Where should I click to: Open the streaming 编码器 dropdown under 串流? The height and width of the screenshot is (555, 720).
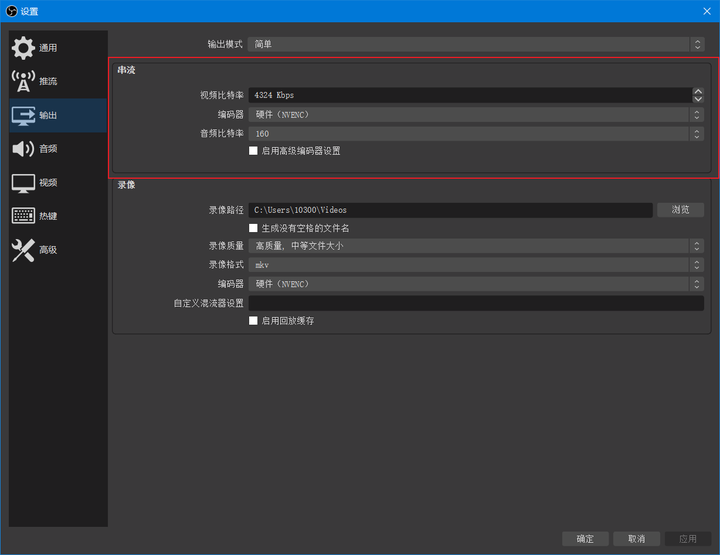476,115
